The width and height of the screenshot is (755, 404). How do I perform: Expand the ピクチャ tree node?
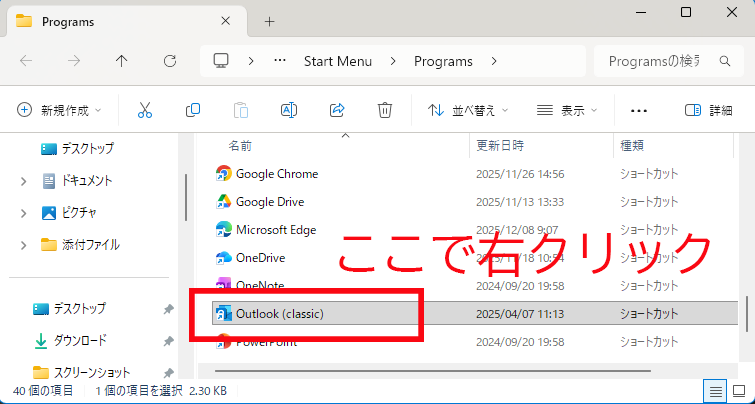tap(23, 213)
